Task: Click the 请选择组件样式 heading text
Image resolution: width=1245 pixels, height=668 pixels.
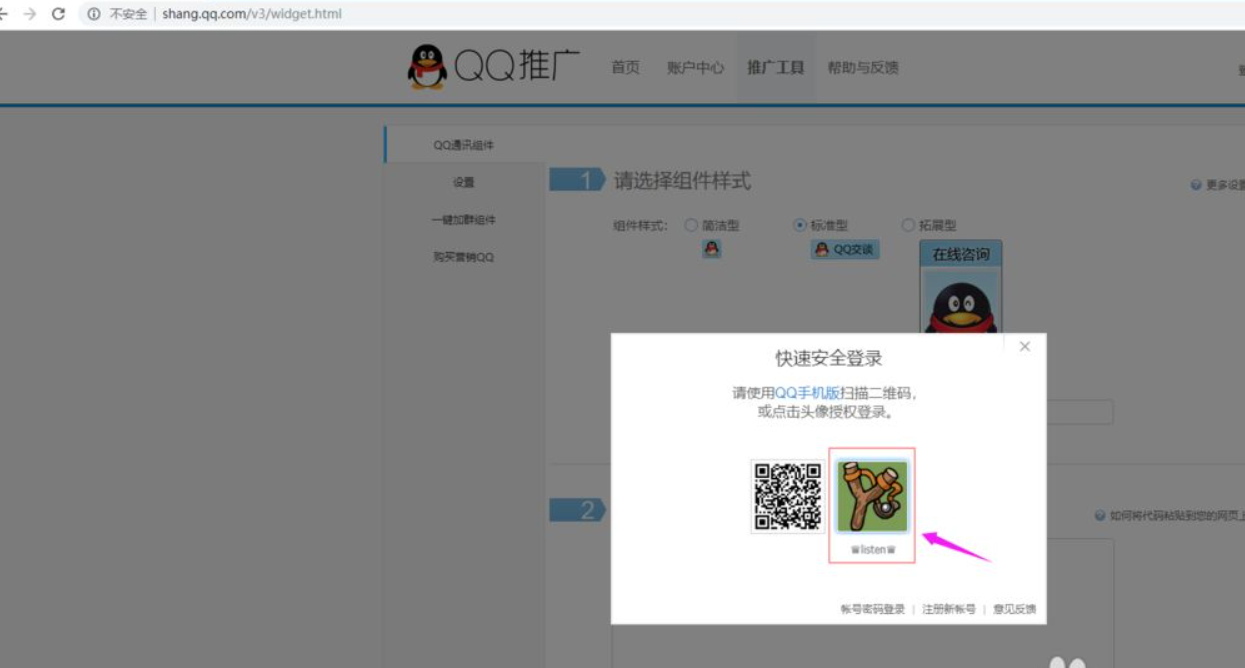Action: point(682,181)
